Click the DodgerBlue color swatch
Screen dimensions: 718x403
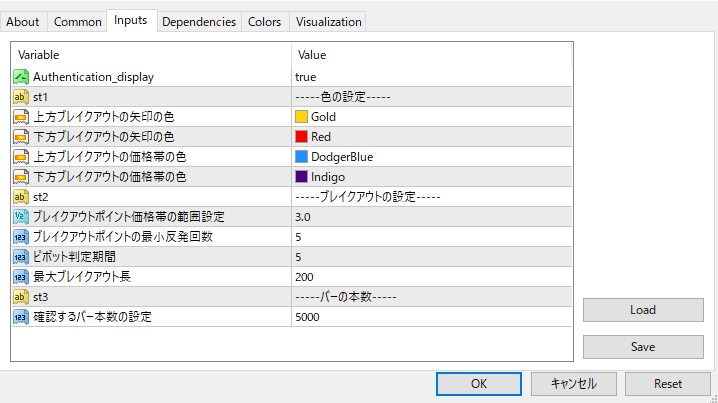coord(301,157)
